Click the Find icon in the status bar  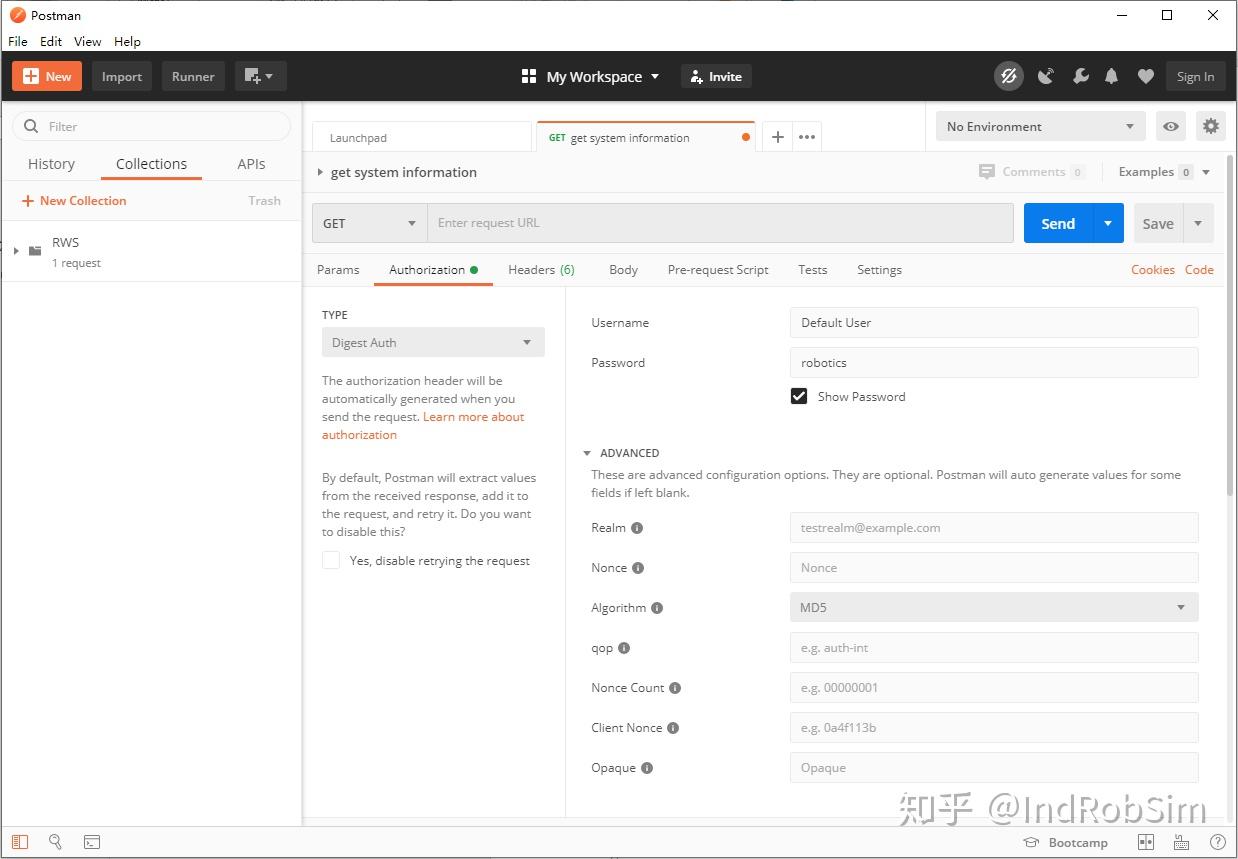[55, 842]
